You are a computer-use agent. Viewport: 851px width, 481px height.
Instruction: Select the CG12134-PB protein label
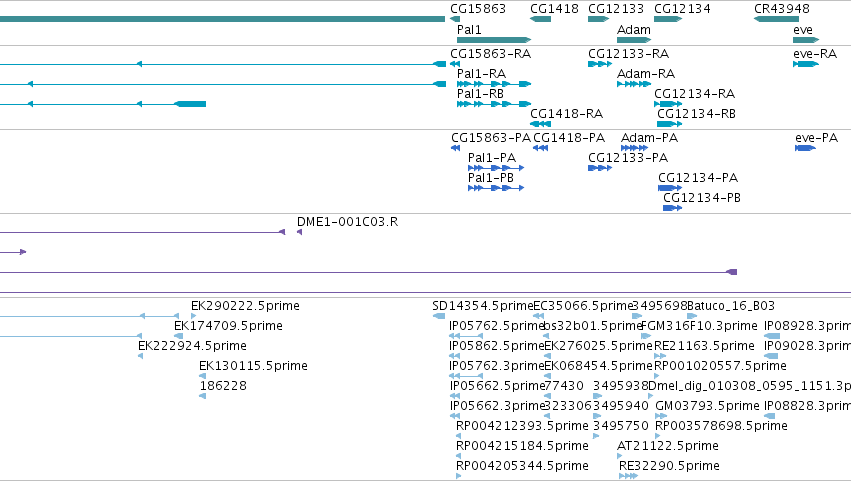(x=702, y=198)
